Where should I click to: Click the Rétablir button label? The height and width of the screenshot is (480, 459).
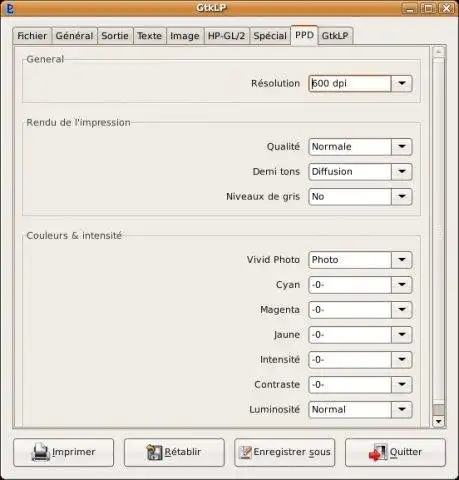click(183, 452)
